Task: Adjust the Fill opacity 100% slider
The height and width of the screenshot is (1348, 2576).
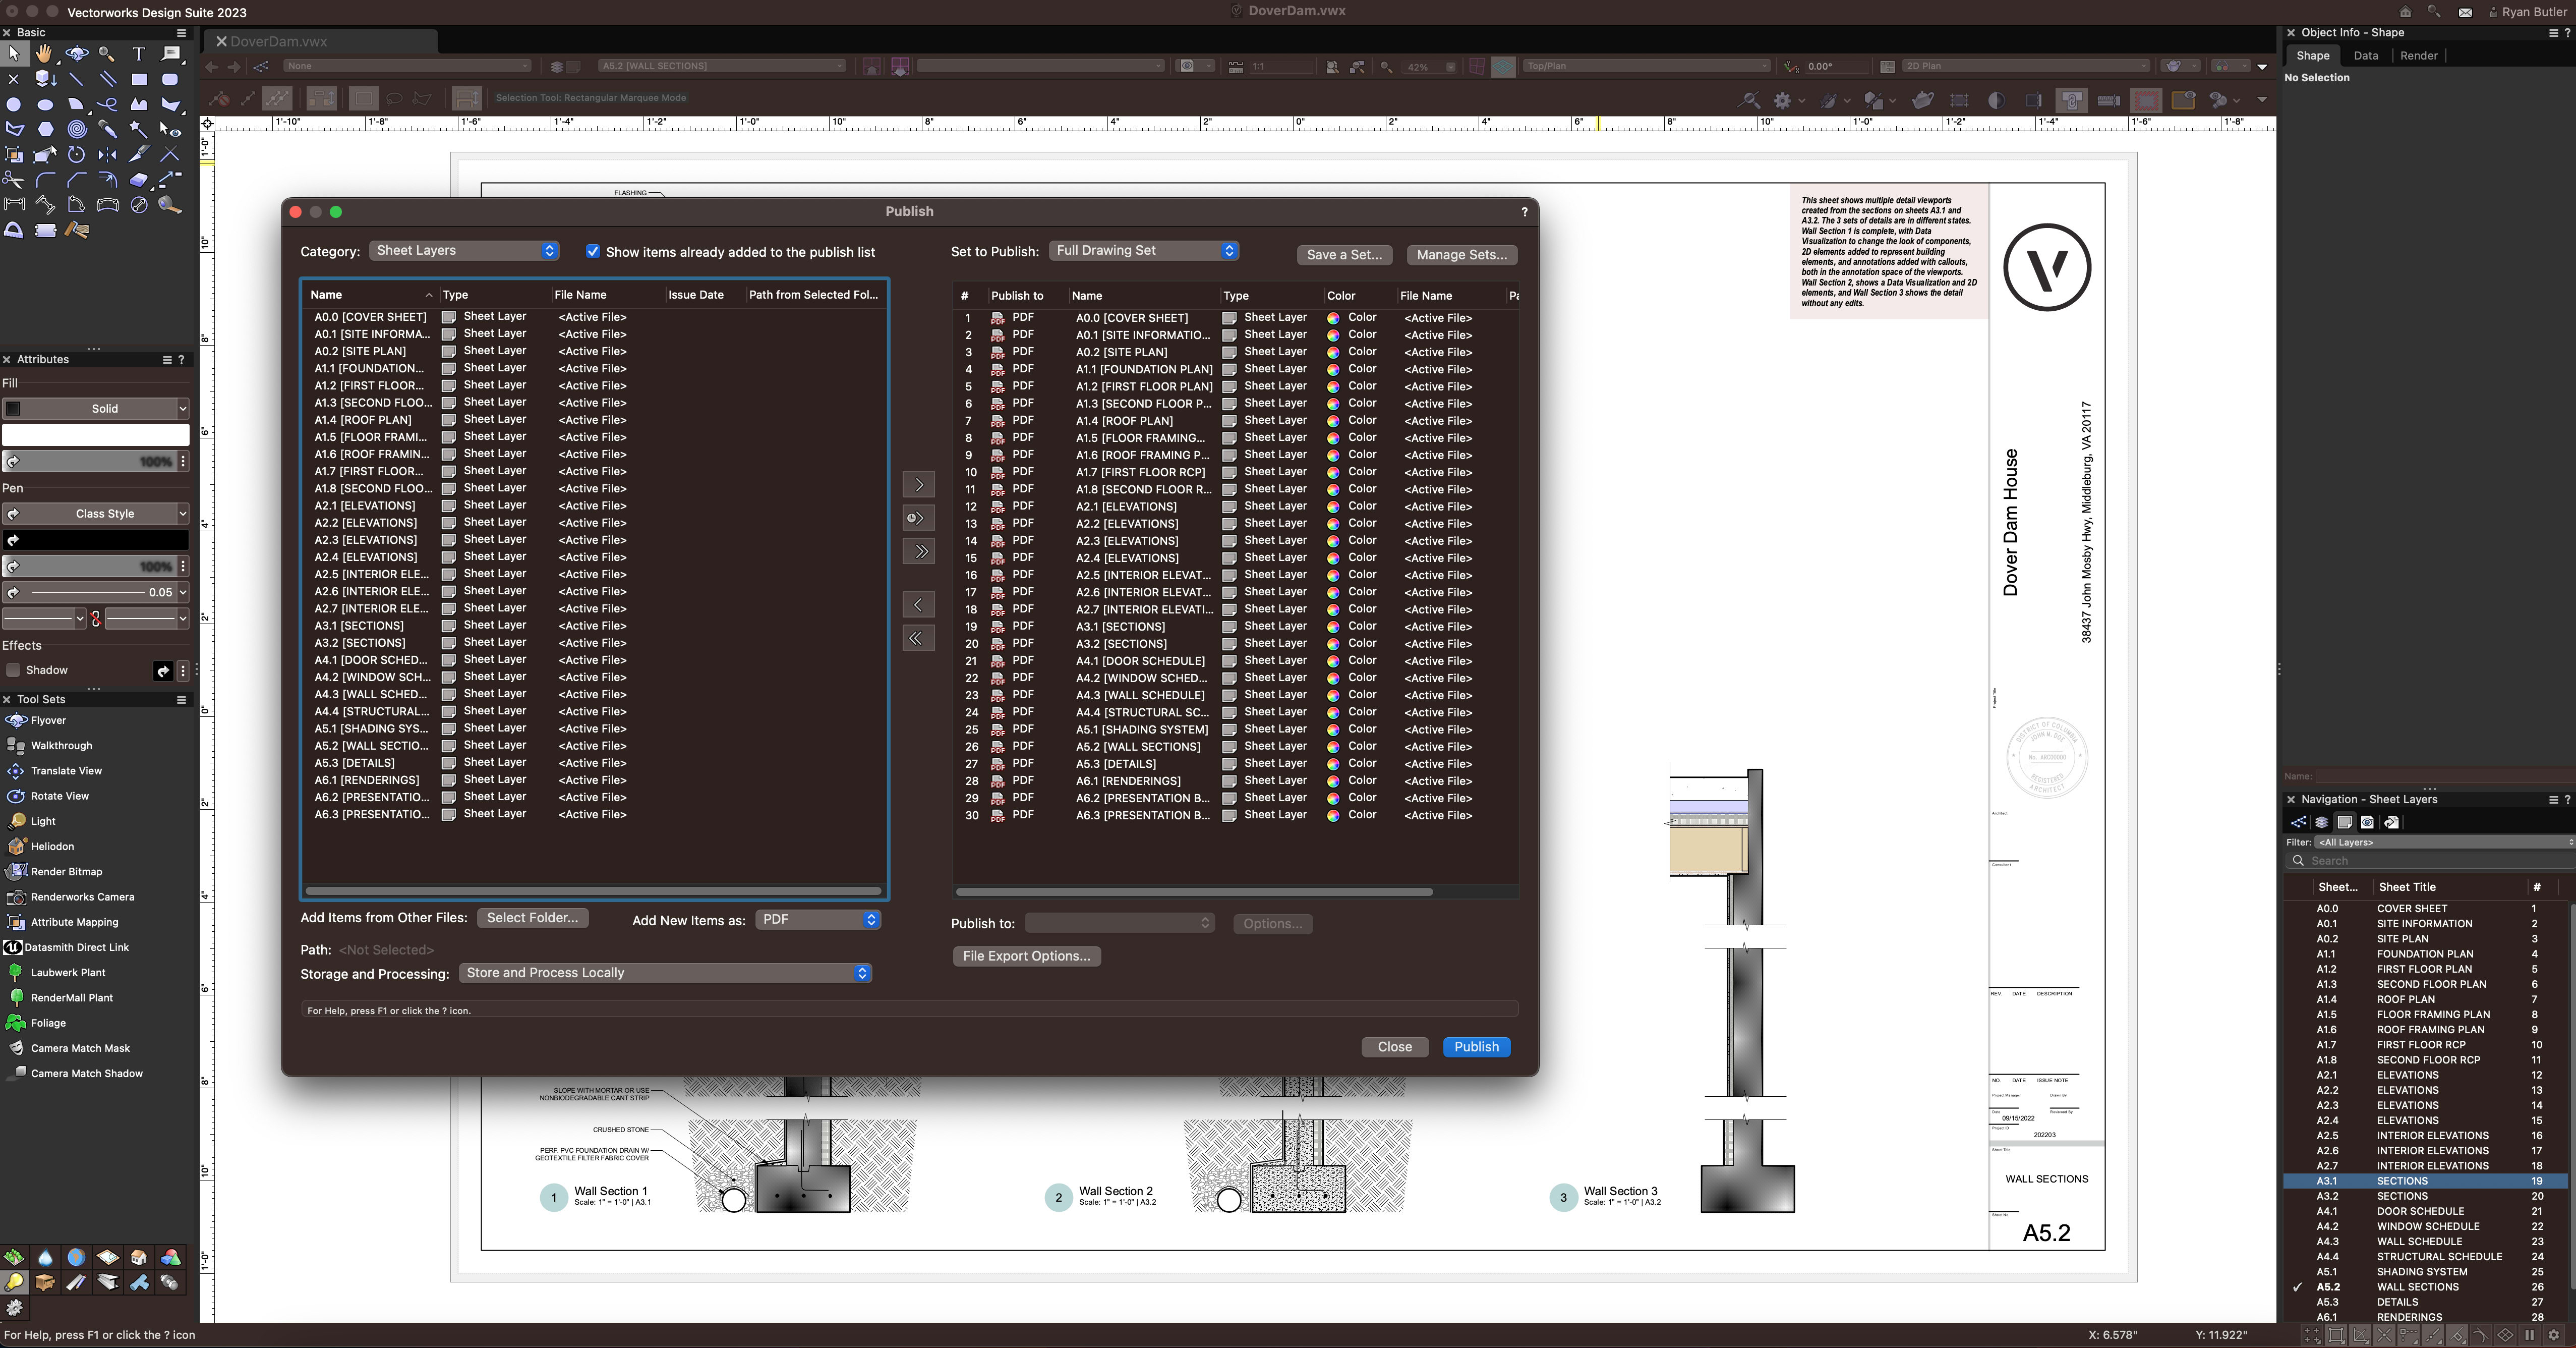Action: pos(90,462)
